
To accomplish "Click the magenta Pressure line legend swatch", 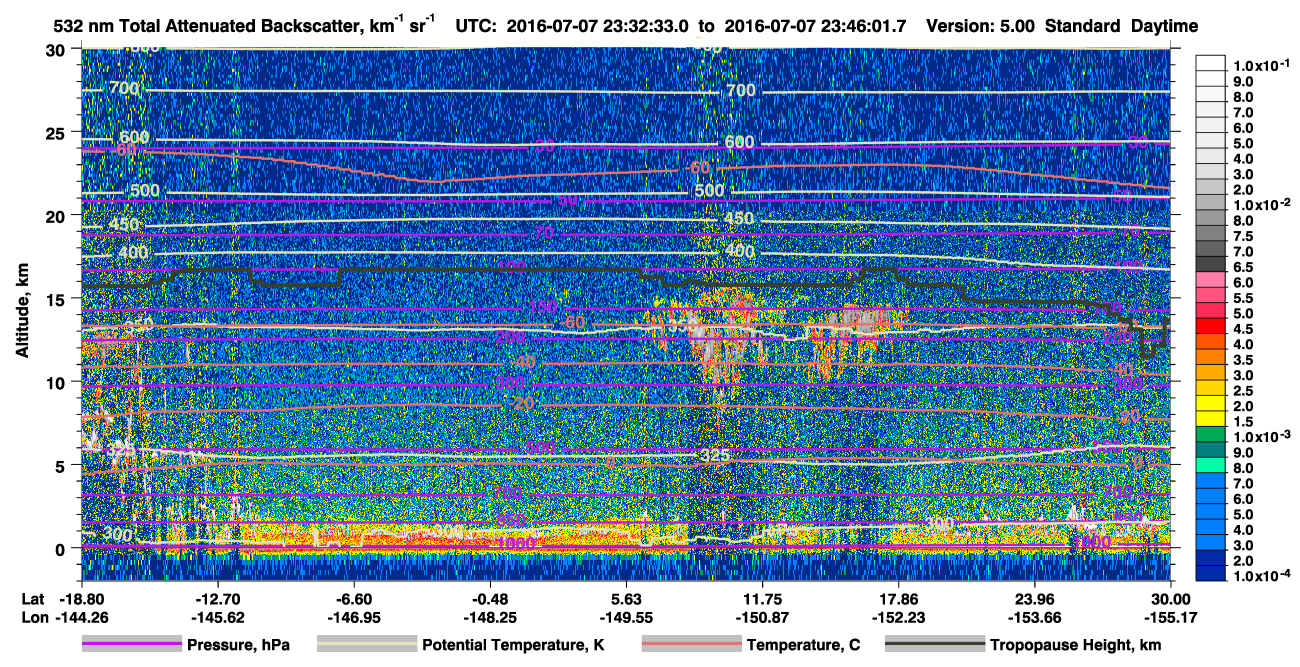I will click(131, 645).
